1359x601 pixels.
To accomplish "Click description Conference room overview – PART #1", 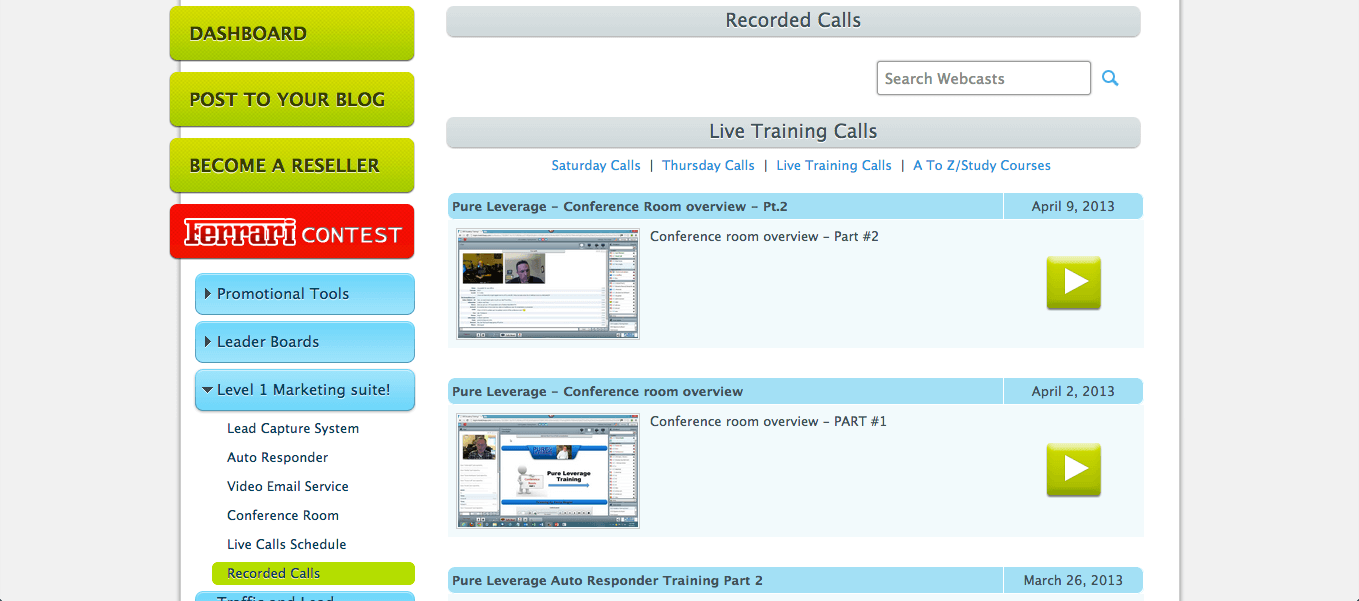I will click(x=768, y=421).
